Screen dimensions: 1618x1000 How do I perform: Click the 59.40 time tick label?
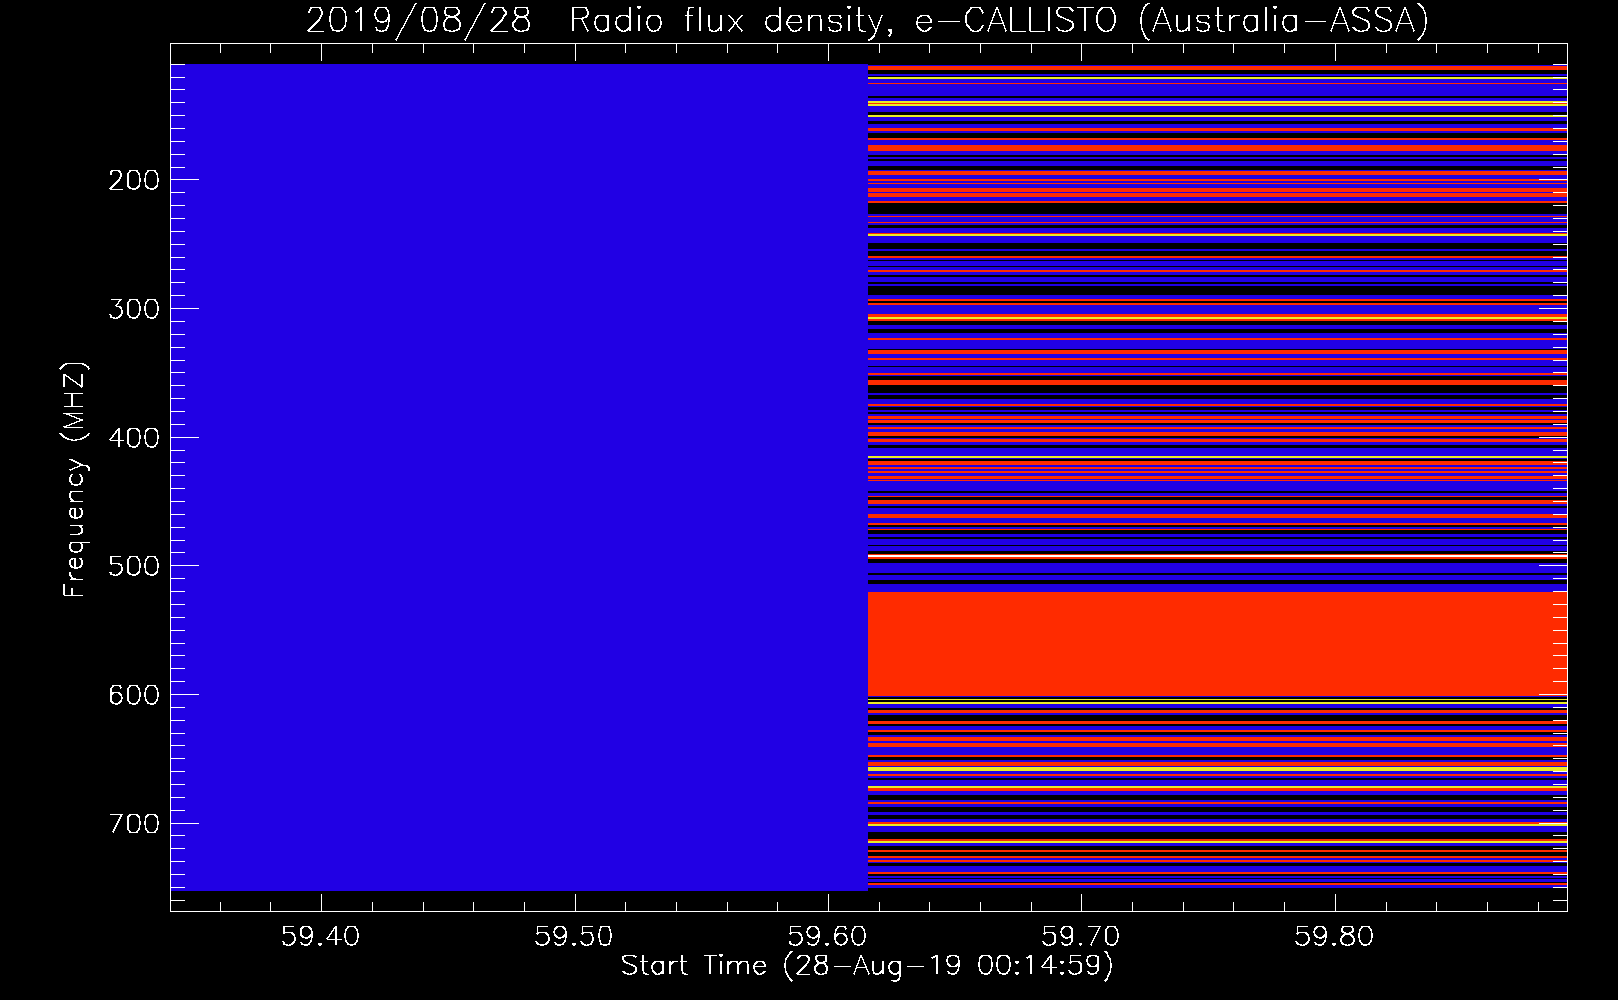click(x=321, y=937)
